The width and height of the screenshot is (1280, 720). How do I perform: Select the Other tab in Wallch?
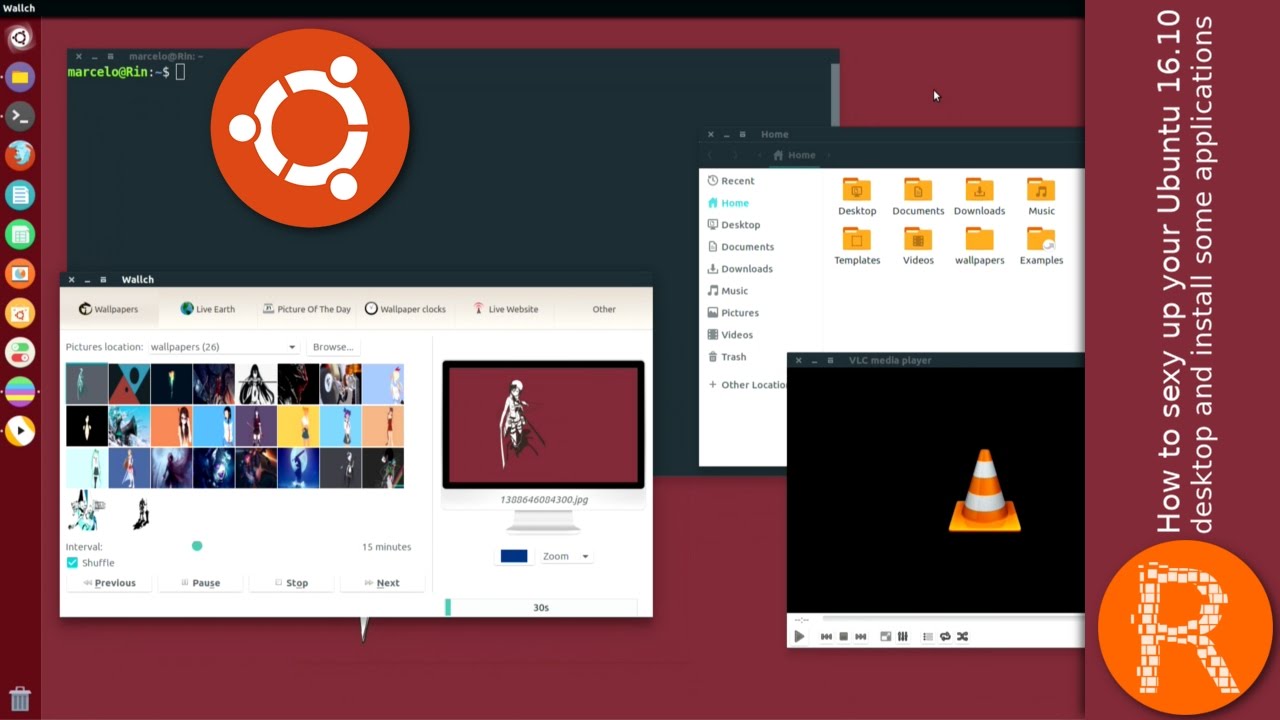click(x=604, y=309)
